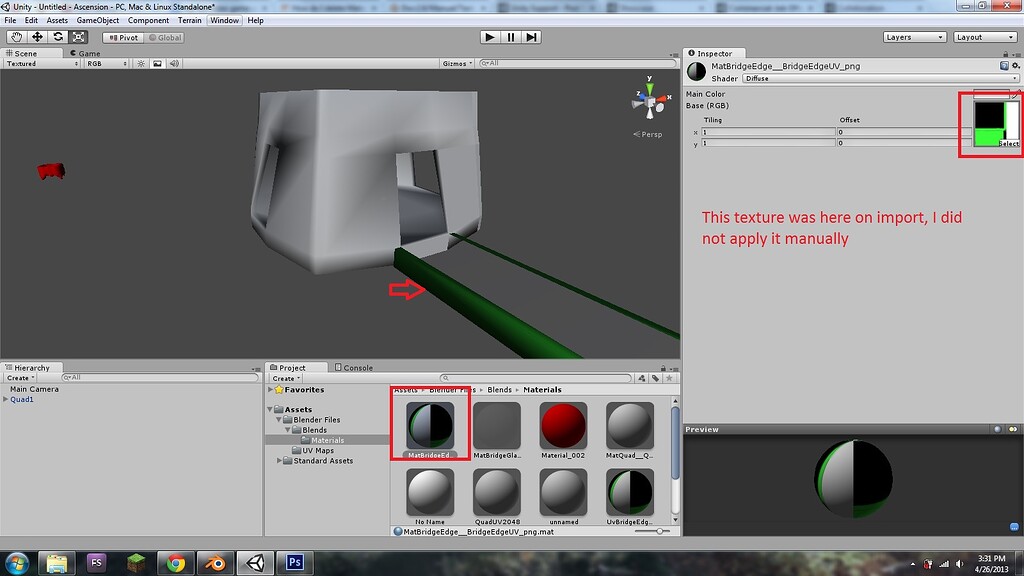The width and height of the screenshot is (1024, 576).
Task: Select the Material_002 thumbnail in Project panel
Action: tap(563, 425)
